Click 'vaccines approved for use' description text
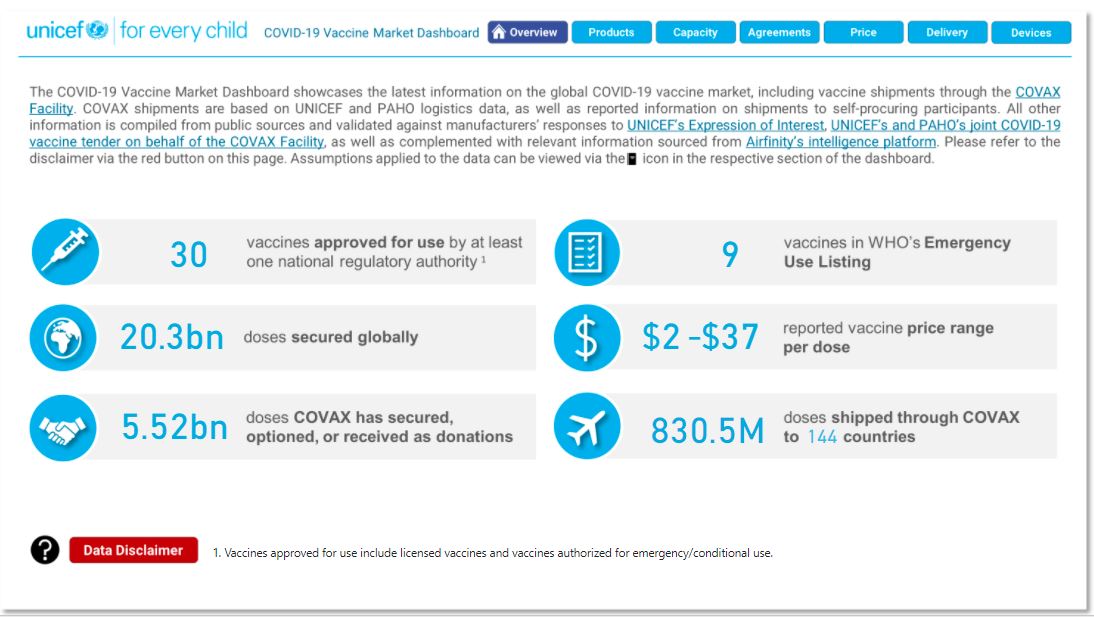This screenshot has width=1094, height=617. point(384,252)
